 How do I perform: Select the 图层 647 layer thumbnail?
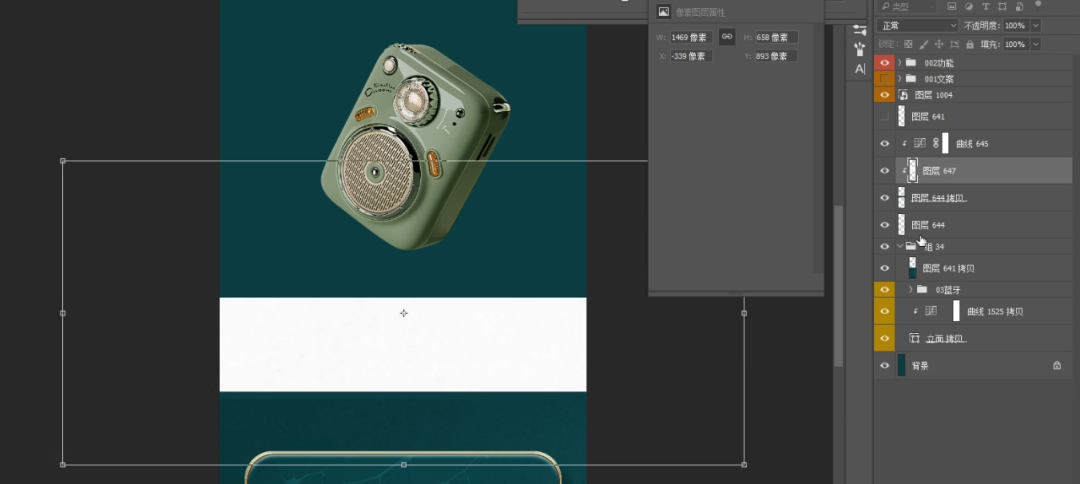coord(913,170)
